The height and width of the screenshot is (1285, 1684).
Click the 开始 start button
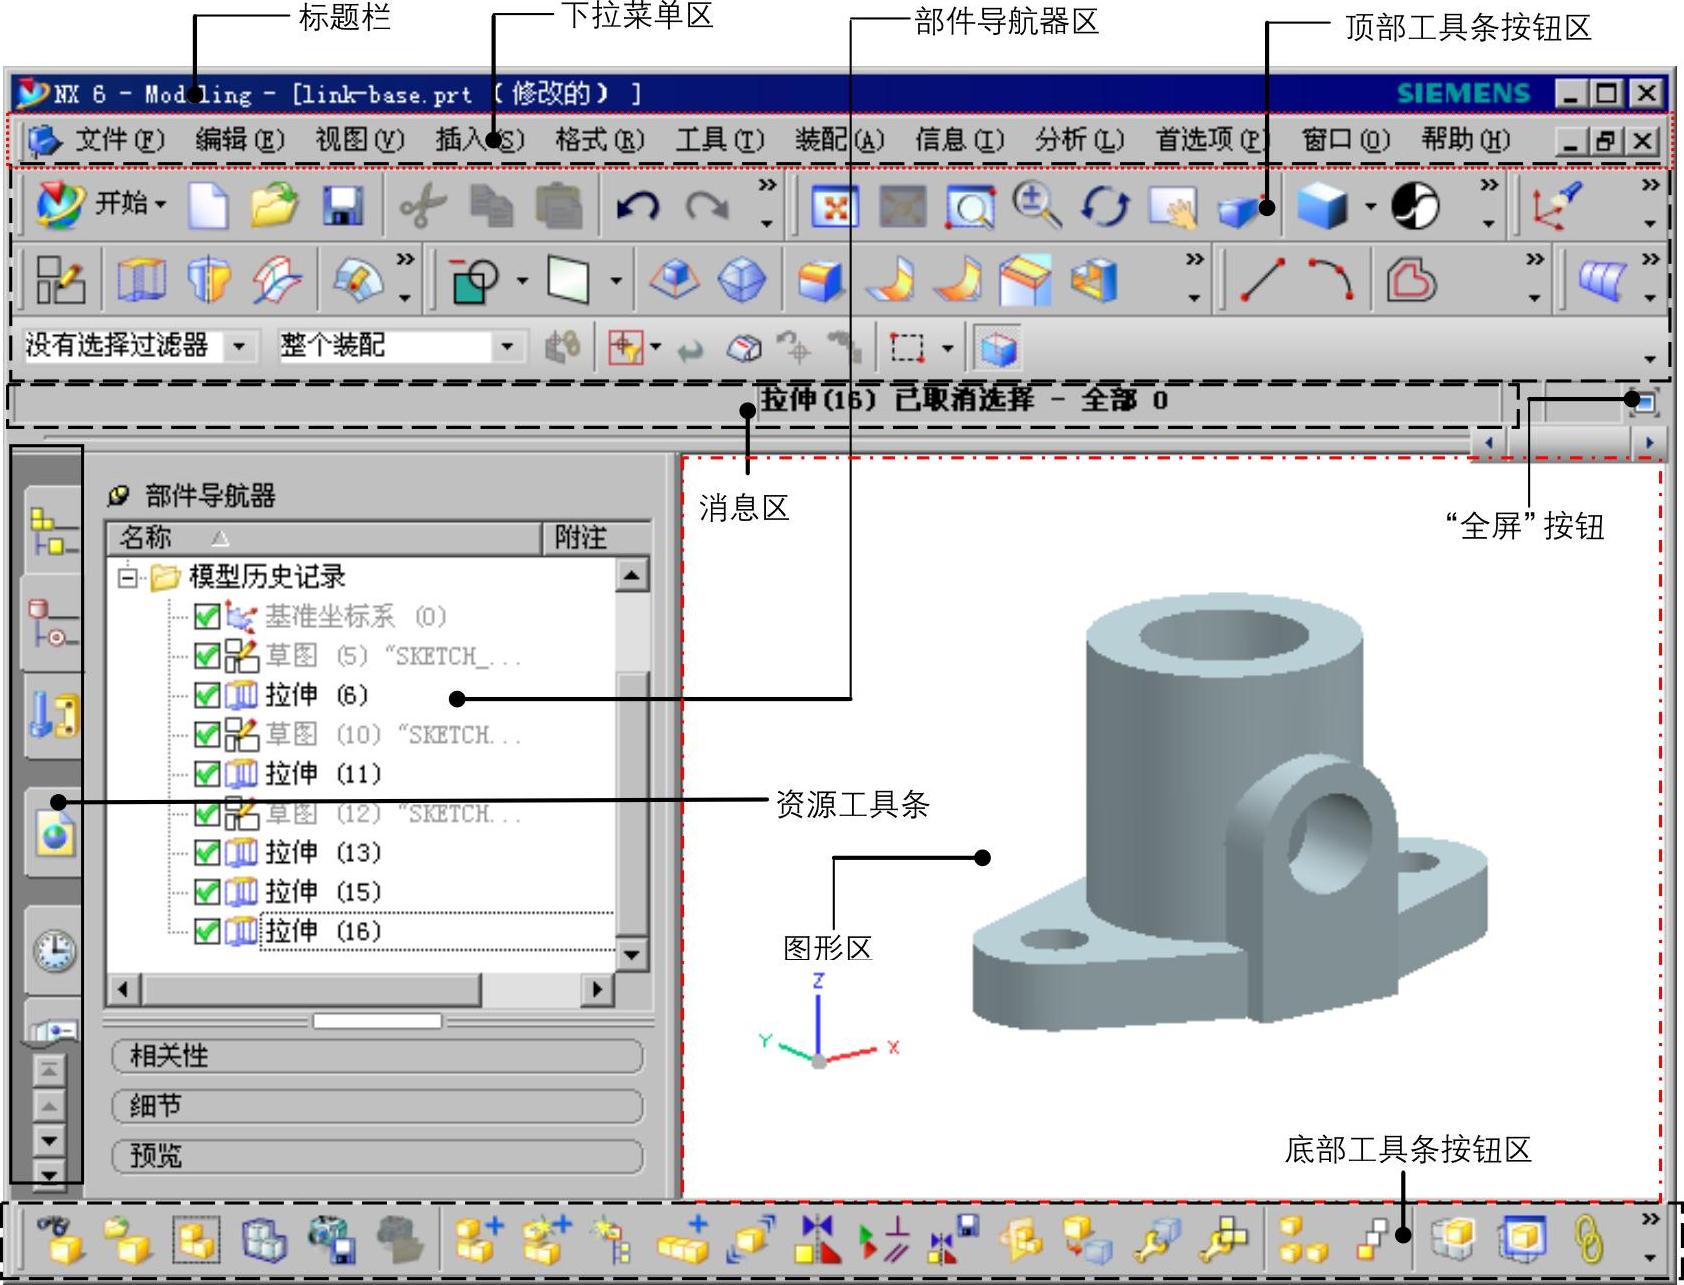tap(100, 204)
